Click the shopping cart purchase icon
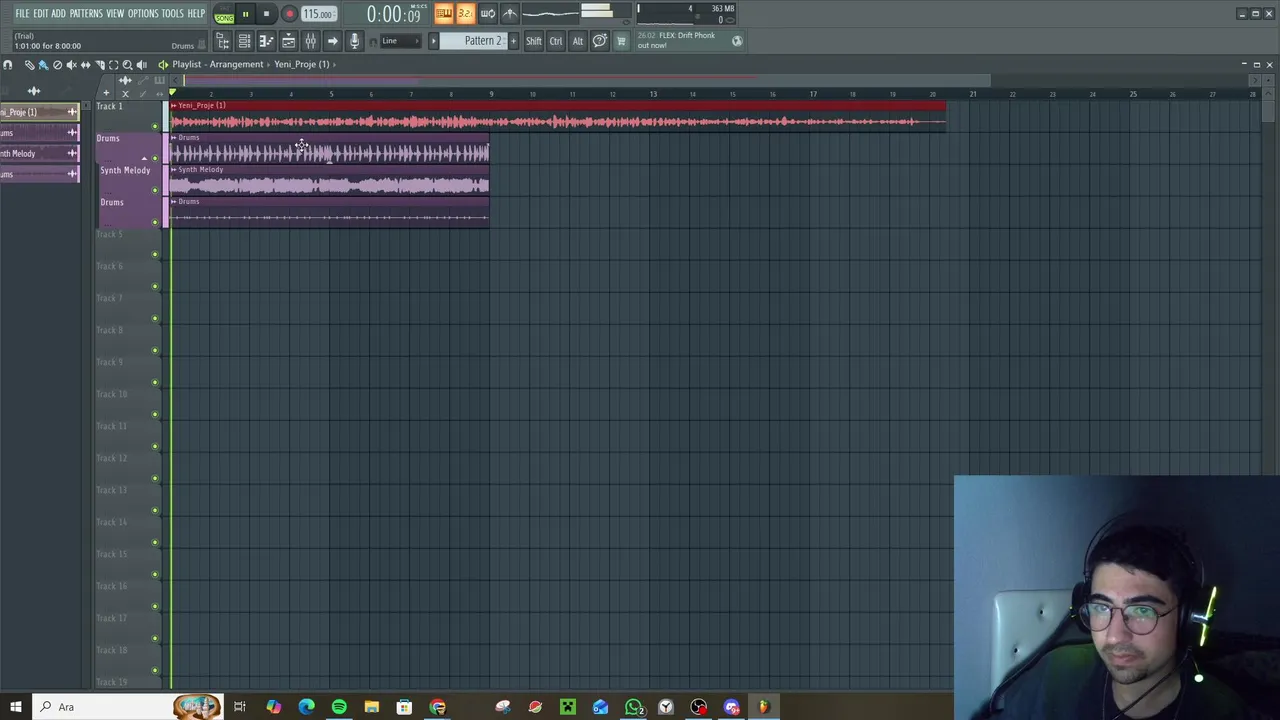This screenshot has width=1280, height=720. click(x=621, y=41)
